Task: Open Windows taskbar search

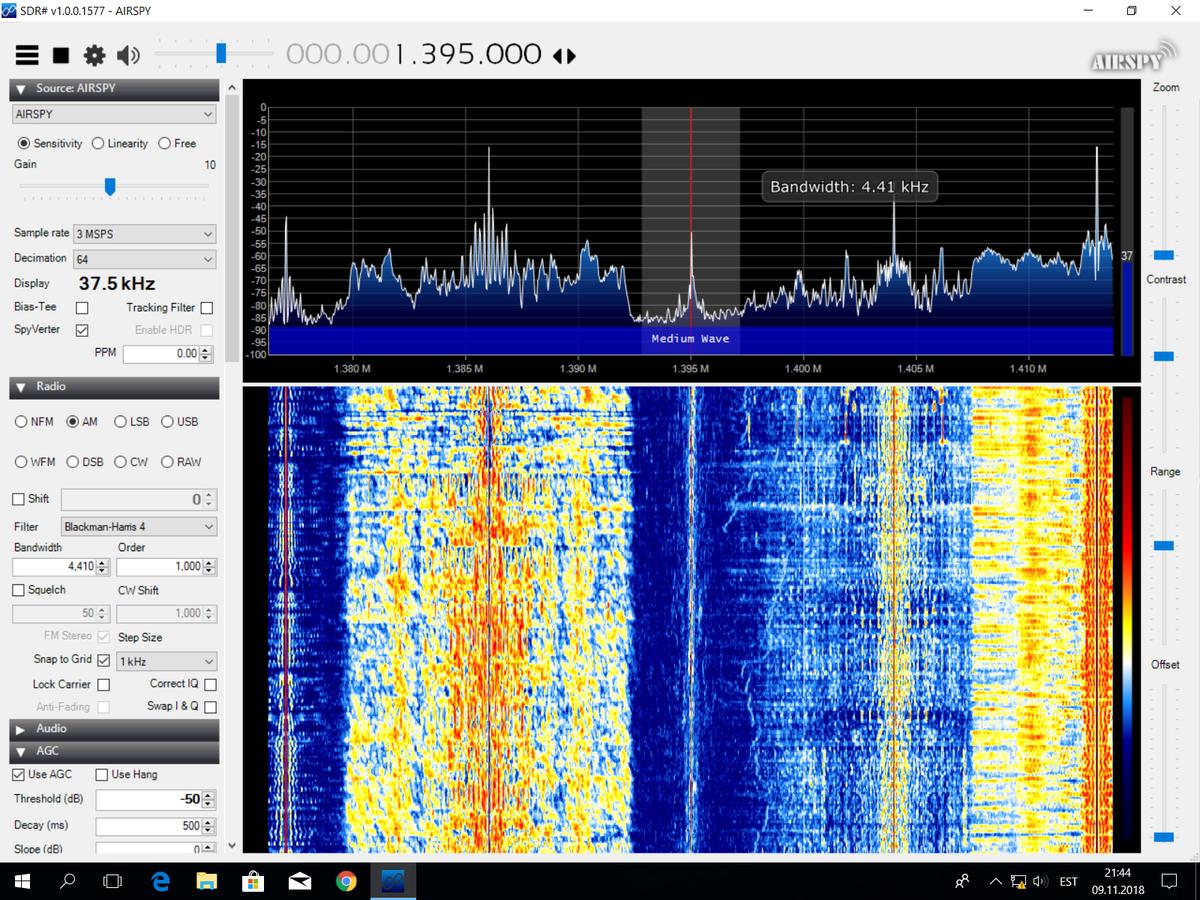Action: pos(69,881)
